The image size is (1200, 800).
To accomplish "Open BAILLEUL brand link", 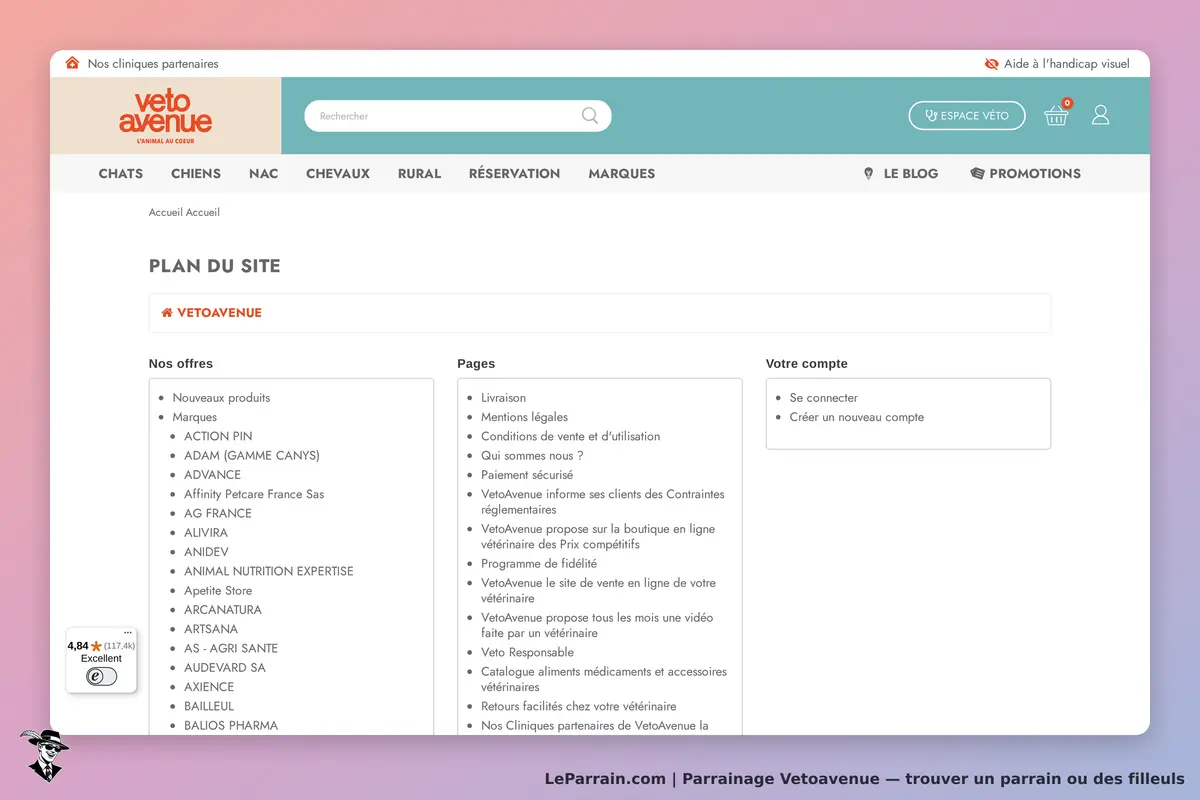I will pyautogui.click(x=209, y=706).
